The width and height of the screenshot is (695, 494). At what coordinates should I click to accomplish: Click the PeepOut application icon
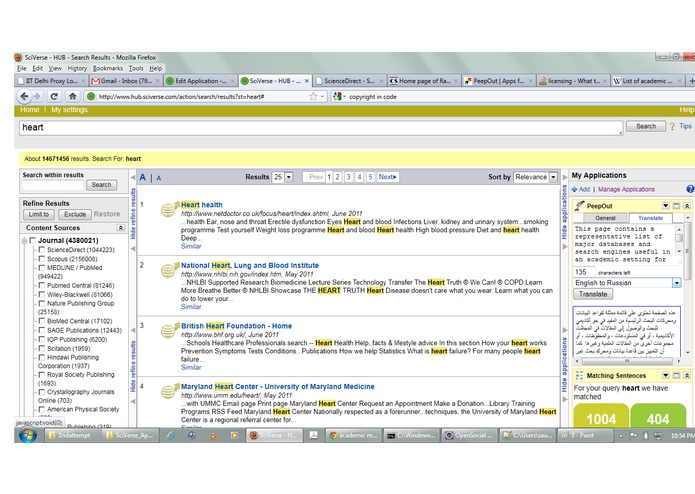tap(579, 206)
